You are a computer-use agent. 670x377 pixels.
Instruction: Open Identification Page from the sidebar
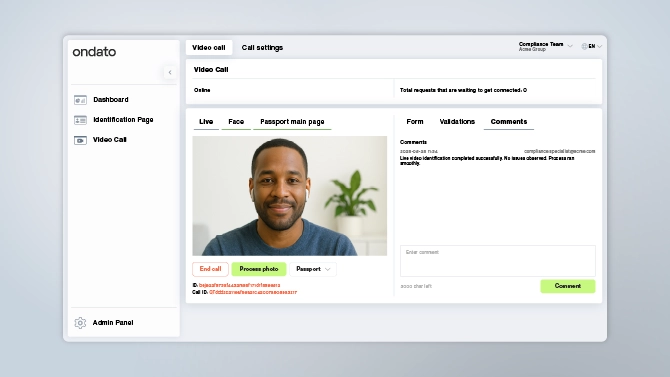pos(123,120)
